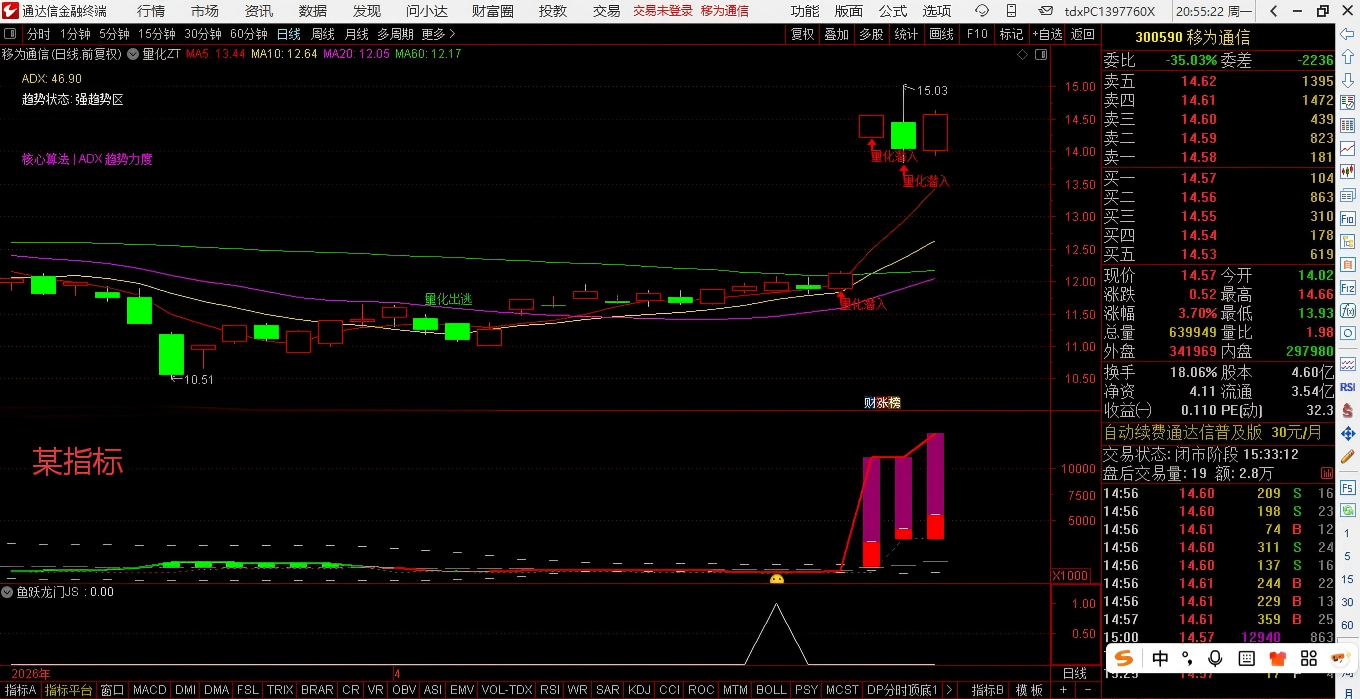This screenshot has height=699, width=1360.
Task: Open the 资讯 menu
Action: point(259,11)
